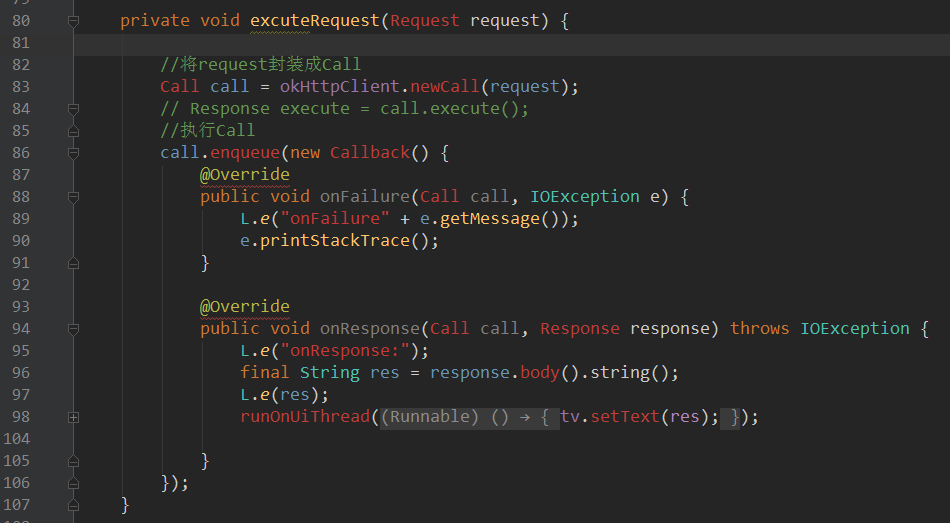Click the comment '//将request封装成Call'
Image resolution: width=950 pixels, height=523 pixels.
(261, 65)
